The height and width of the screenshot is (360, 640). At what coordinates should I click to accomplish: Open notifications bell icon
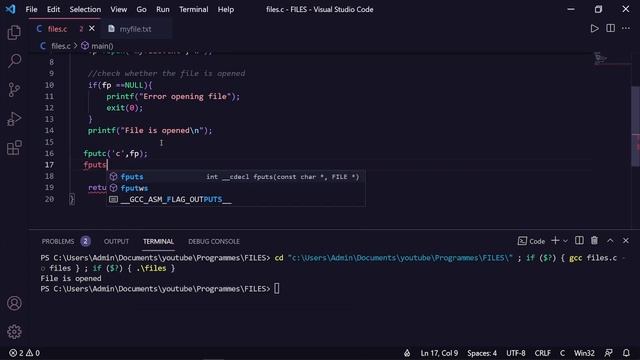click(626, 353)
